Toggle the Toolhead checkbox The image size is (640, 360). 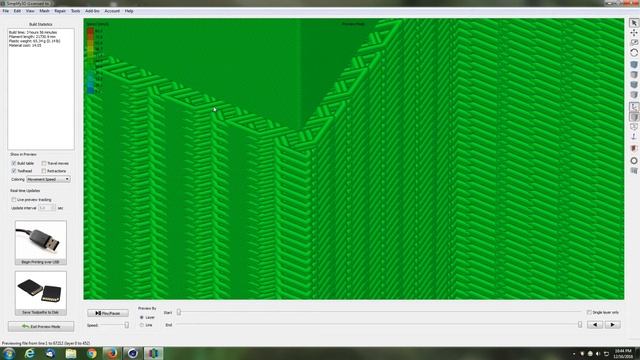coord(14,171)
